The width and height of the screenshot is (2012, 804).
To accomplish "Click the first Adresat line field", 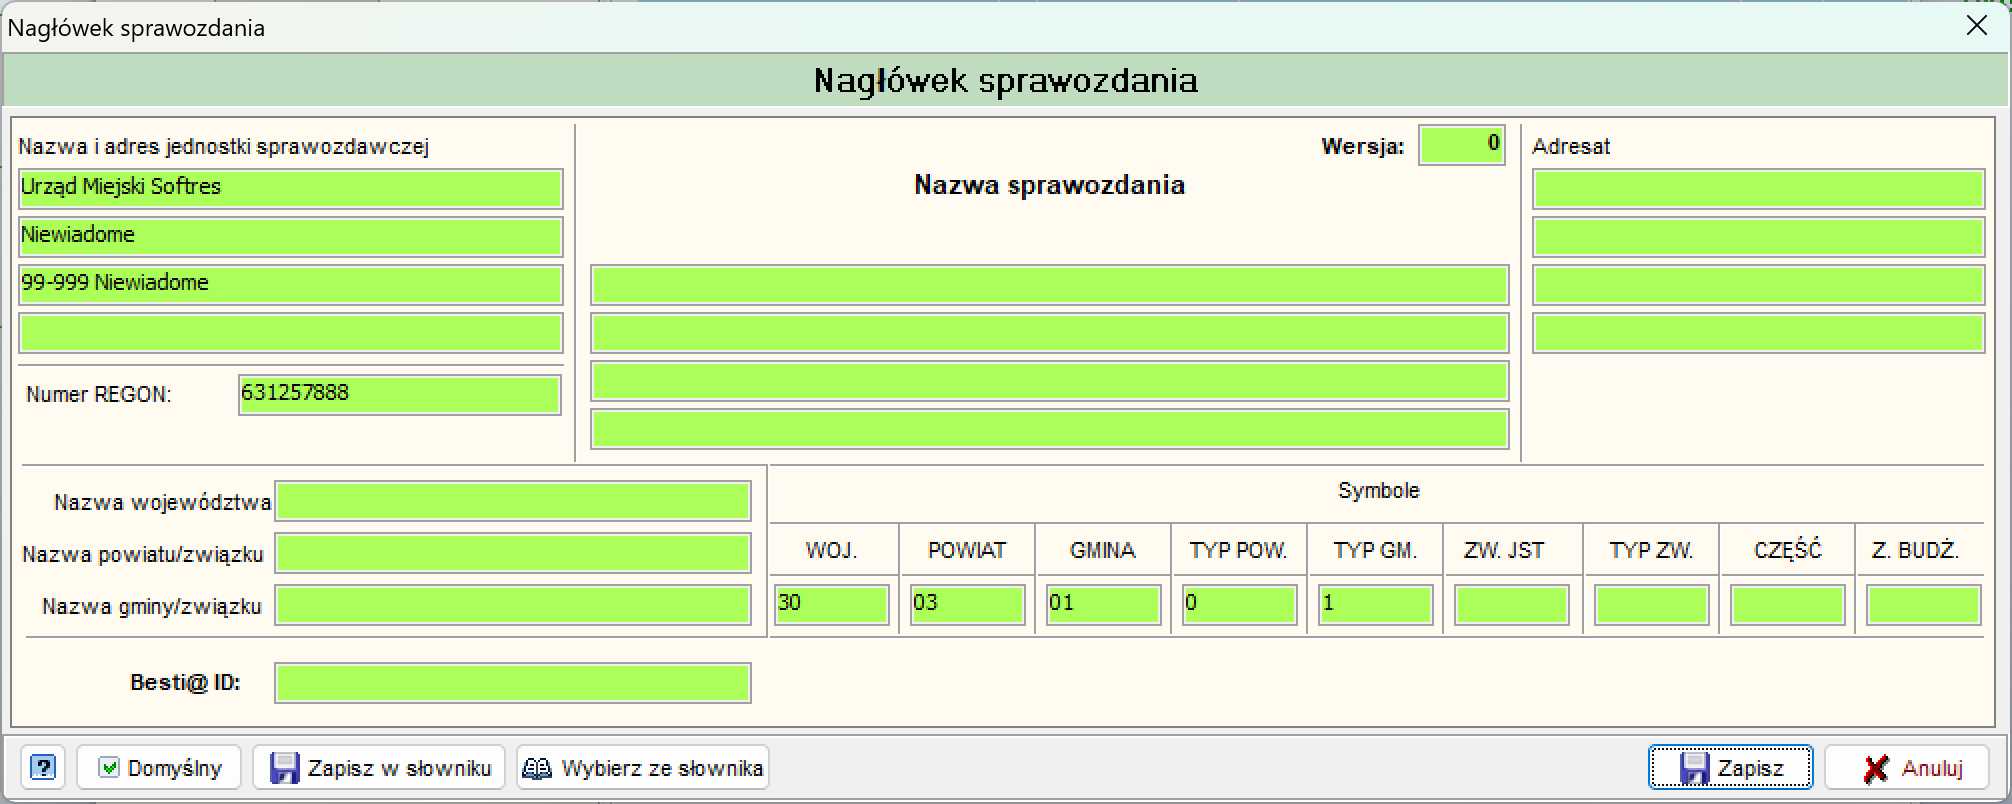I will [x=1758, y=188].
